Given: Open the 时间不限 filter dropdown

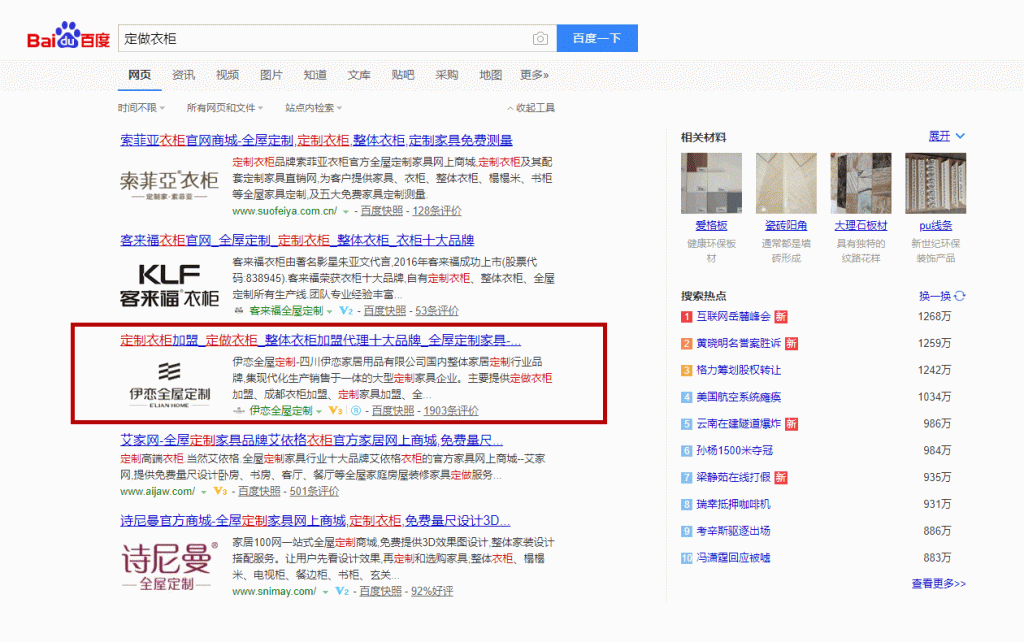Looking at the screenshot, I should (141, 108).
